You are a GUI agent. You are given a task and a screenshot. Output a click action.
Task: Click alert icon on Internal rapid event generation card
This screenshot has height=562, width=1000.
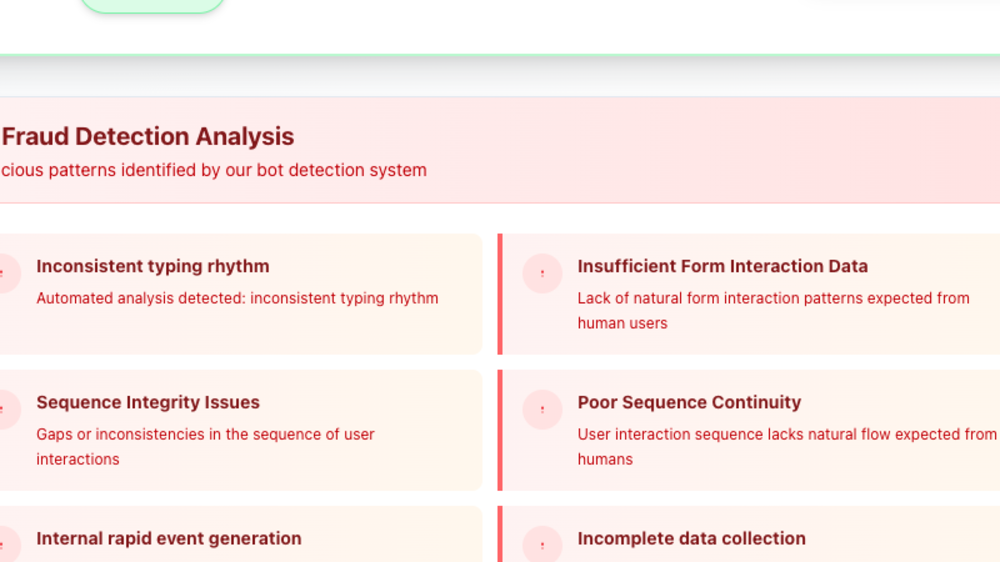click(5, 545)
